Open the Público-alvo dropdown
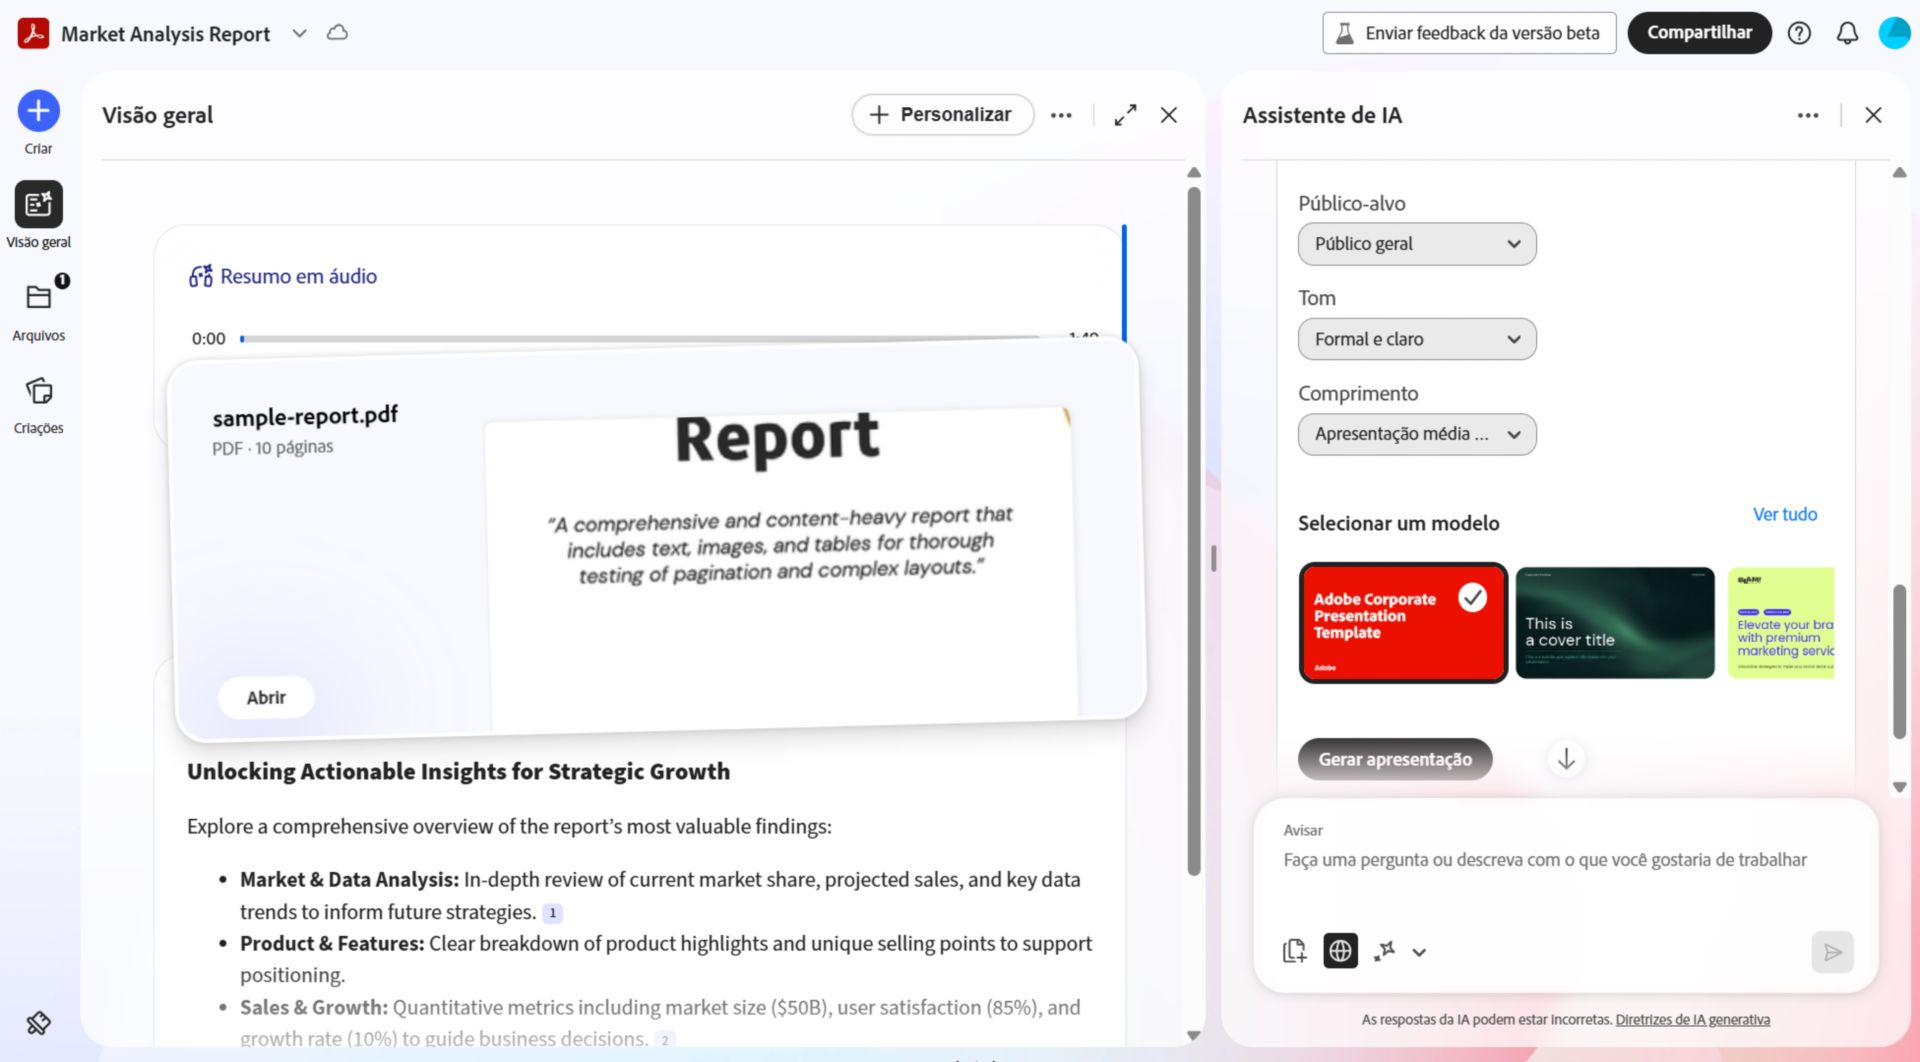Viewport: 1920px width, 1062px height. pyautogui.click(x=1417, y=244)
